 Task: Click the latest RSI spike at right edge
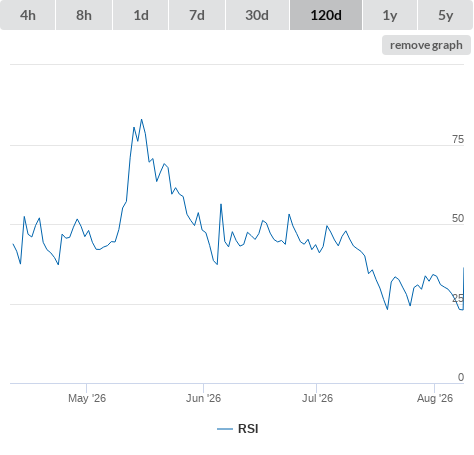pyautogui.click(x=463, y=268)
